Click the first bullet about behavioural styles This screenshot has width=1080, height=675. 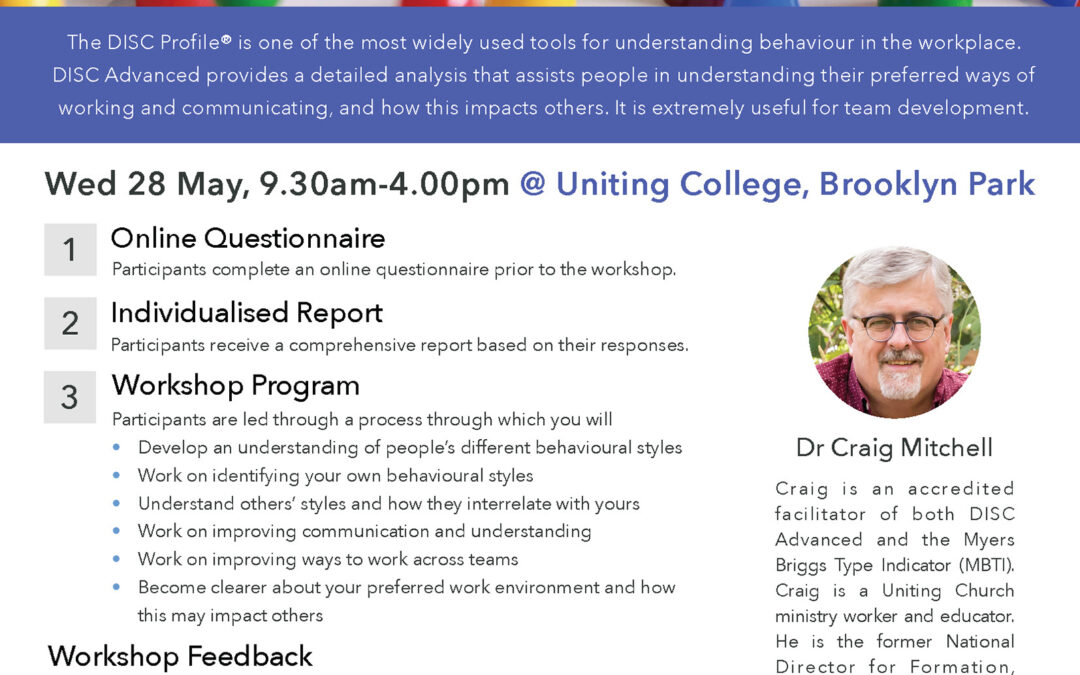click(x=410, y=448)
